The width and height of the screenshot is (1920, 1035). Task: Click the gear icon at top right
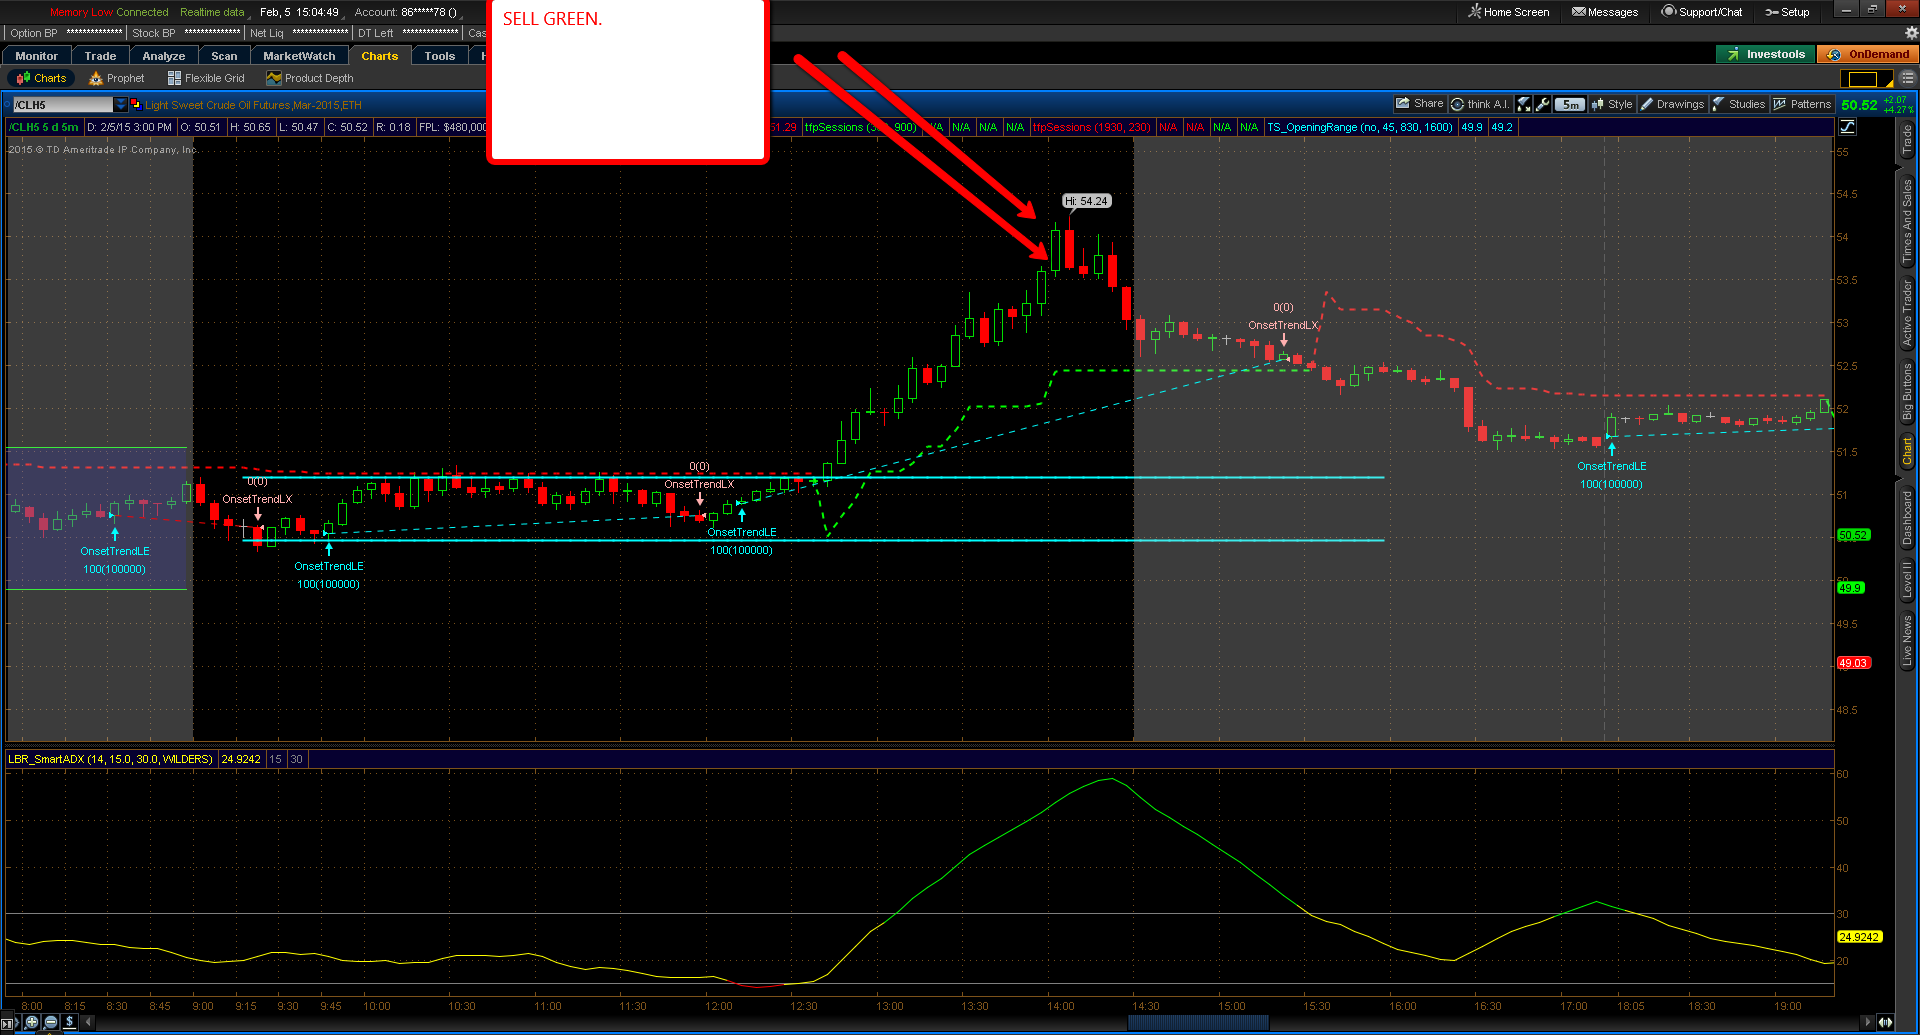click(x=1911, y=32)
